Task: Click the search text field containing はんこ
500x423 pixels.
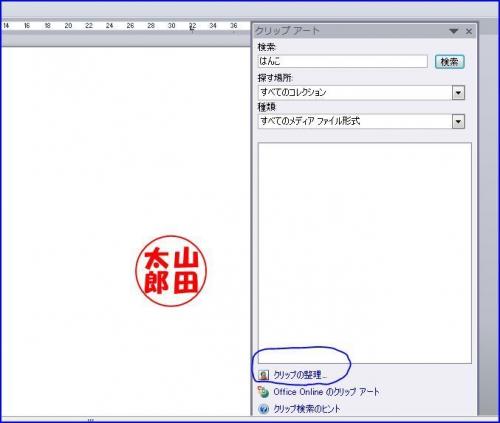Action: [342, 61]
